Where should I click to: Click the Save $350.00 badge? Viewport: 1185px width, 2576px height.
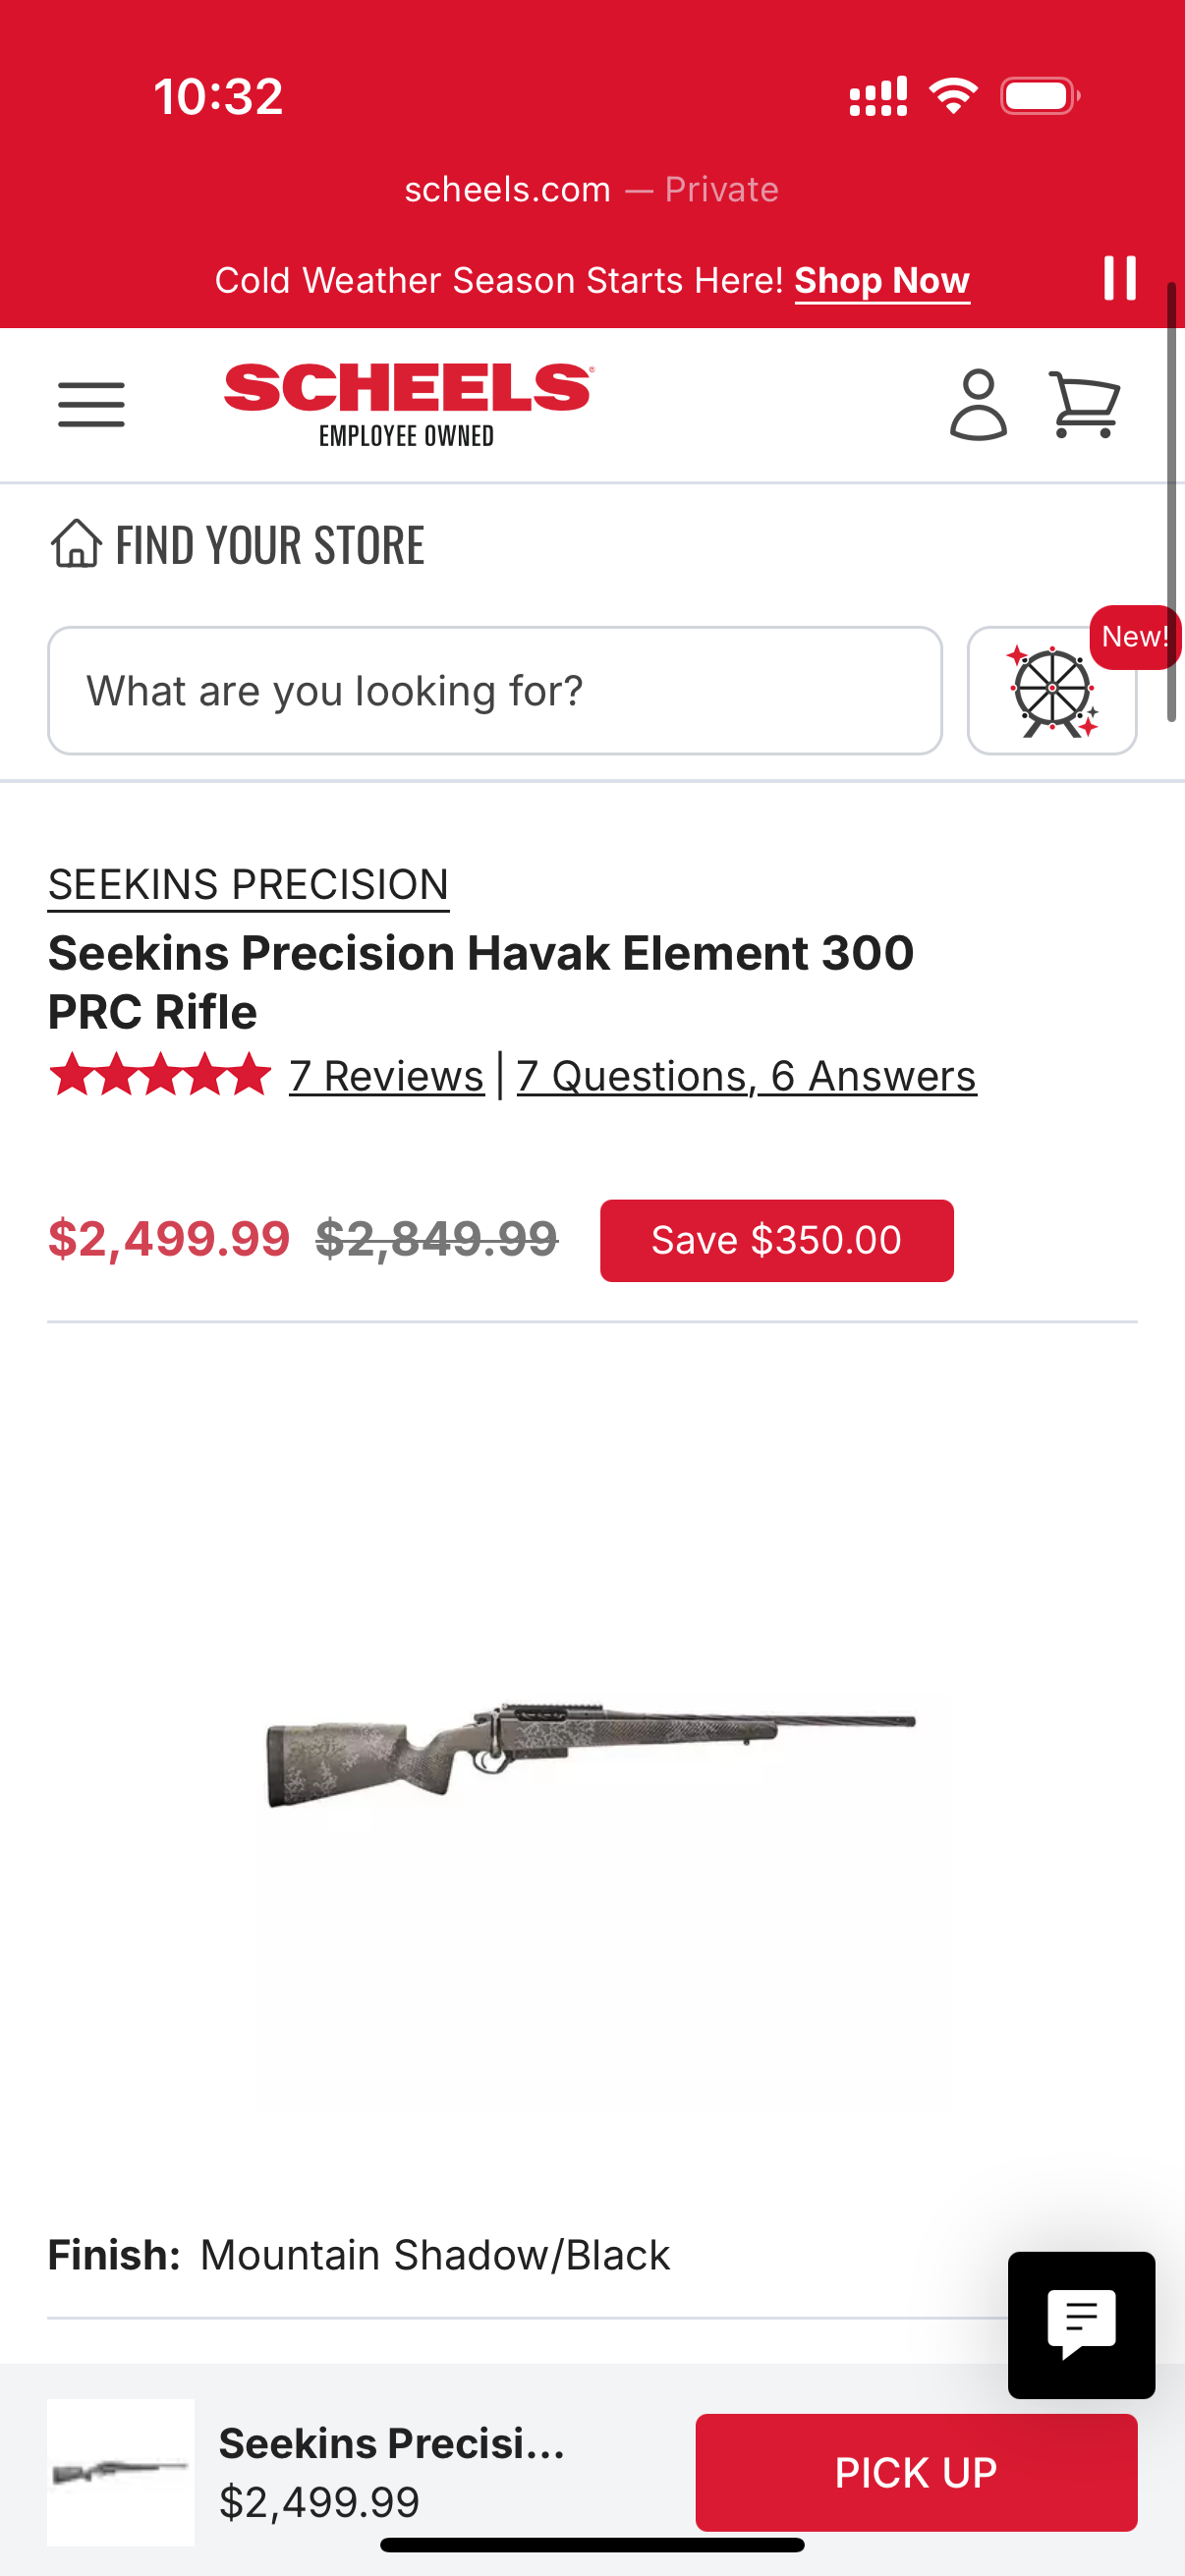(x=776, y=1240)
